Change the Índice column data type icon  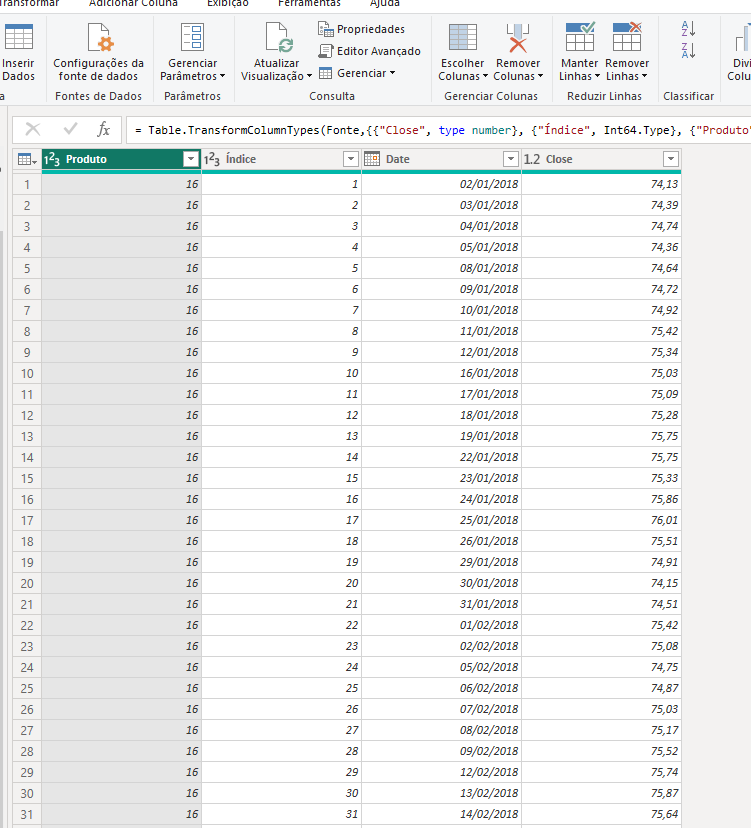[212, 159]
